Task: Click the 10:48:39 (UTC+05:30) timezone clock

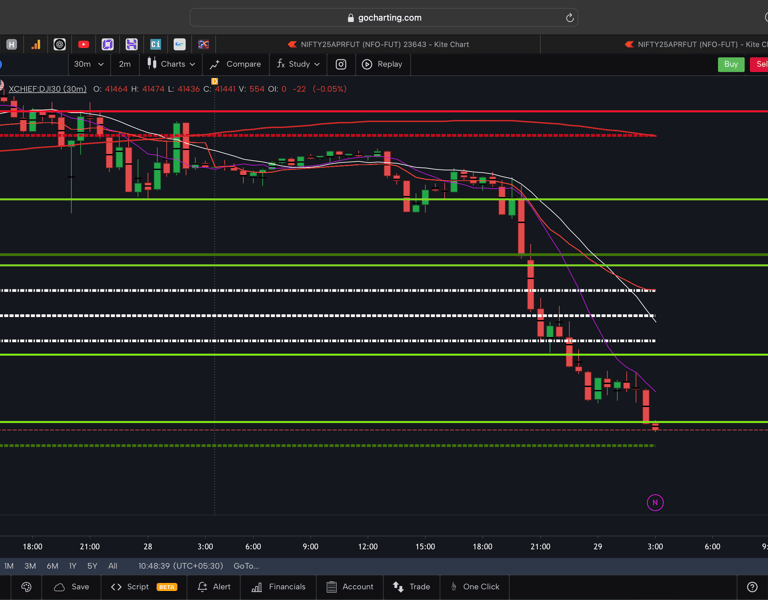Action: 180,566
